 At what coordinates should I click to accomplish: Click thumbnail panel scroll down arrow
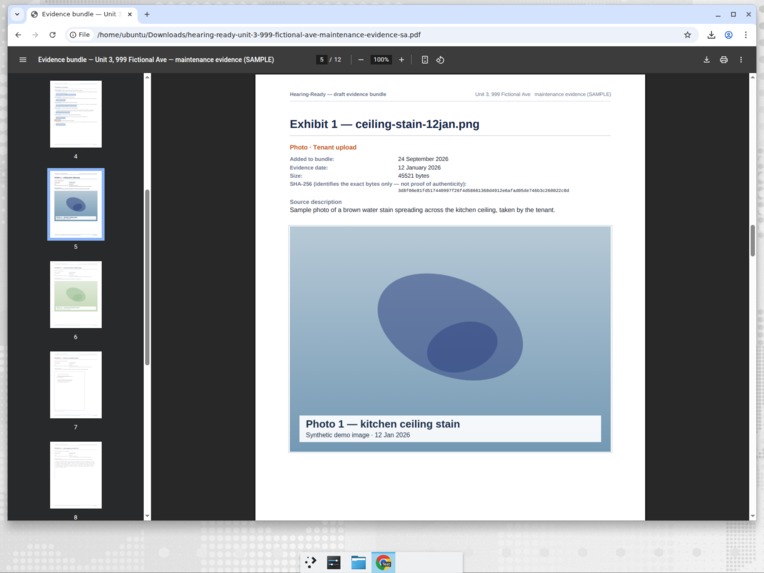pyautogui.click(x=147, y=516)
